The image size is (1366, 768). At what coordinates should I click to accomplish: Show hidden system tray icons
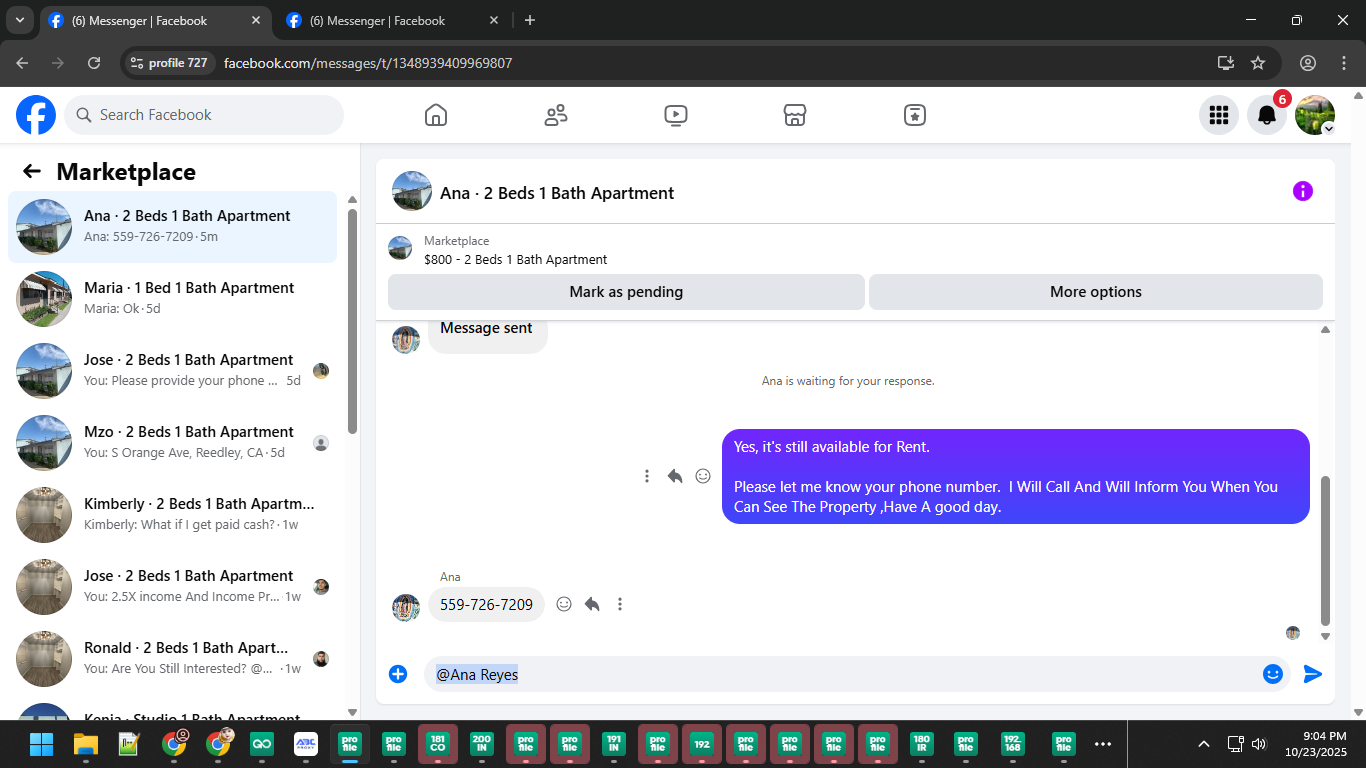[x=1204, y=744]
